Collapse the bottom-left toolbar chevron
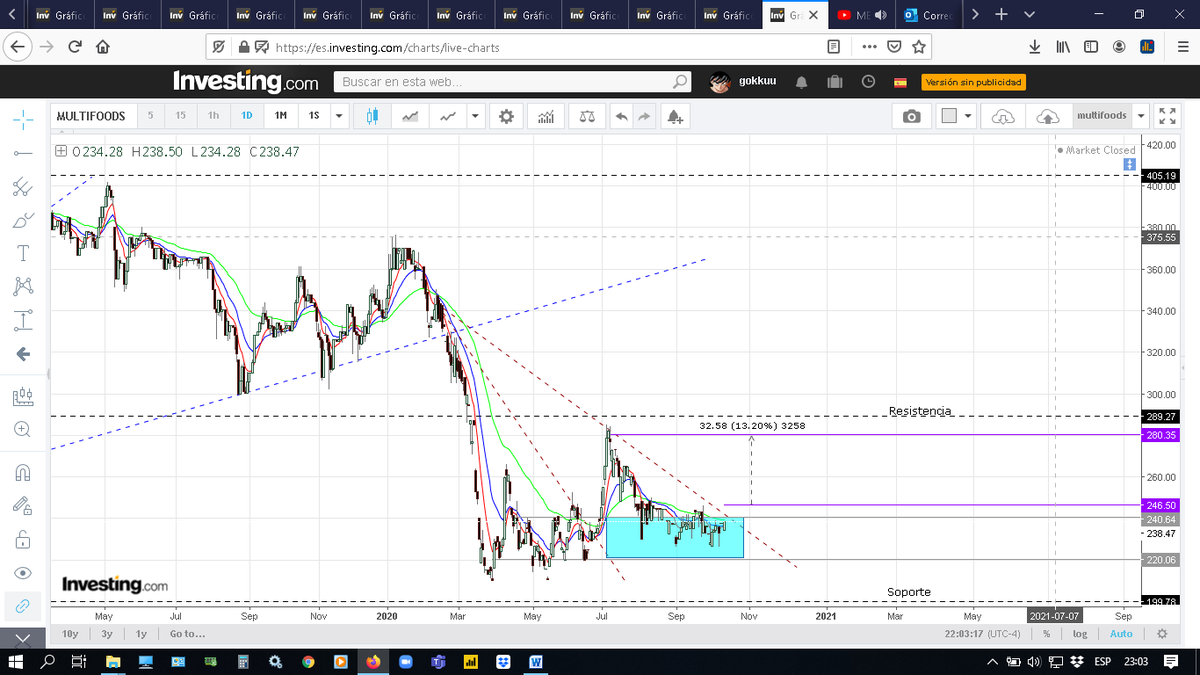This screenshot has width=1200, height=675. point(22,638)
